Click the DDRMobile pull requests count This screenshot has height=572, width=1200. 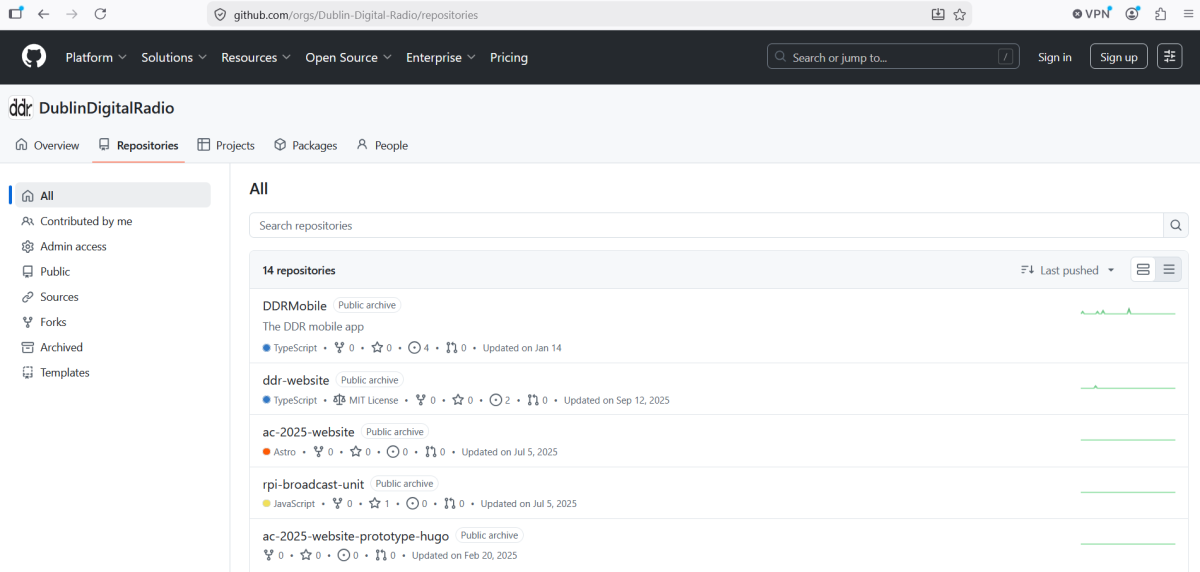(x=456, y=348)
